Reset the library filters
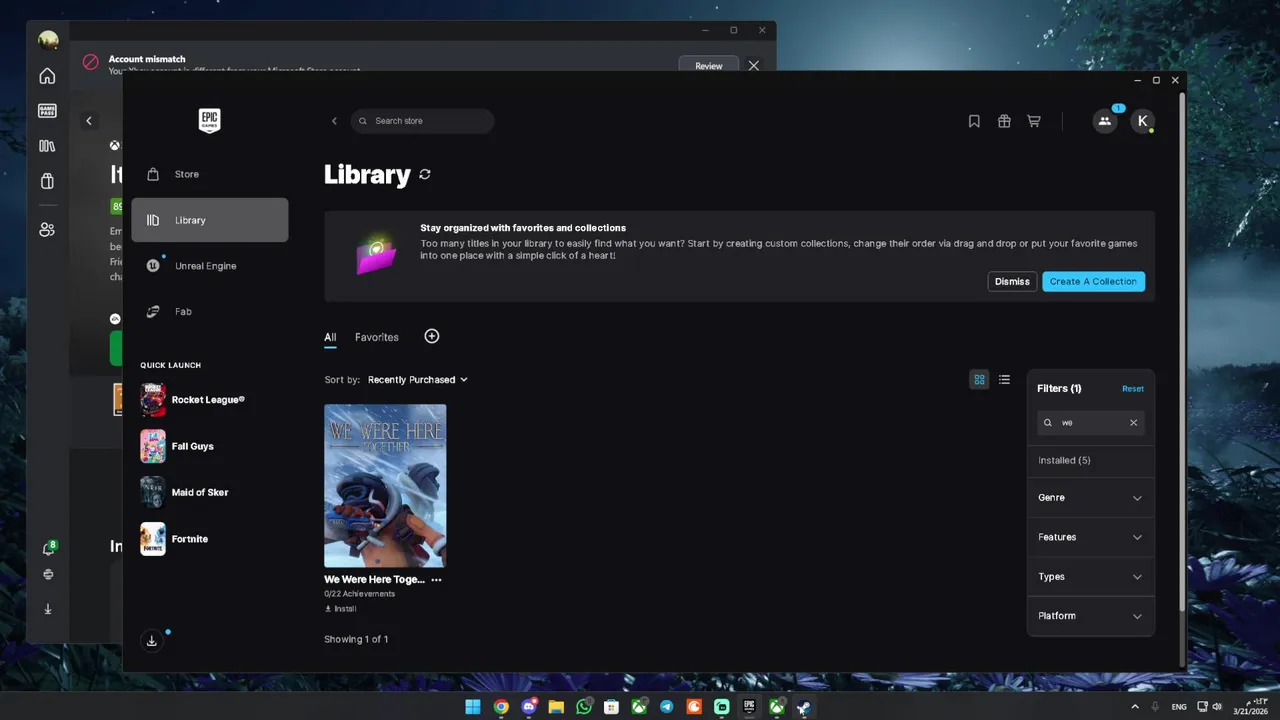The image size is (1280, 720). click(1133, 389)
